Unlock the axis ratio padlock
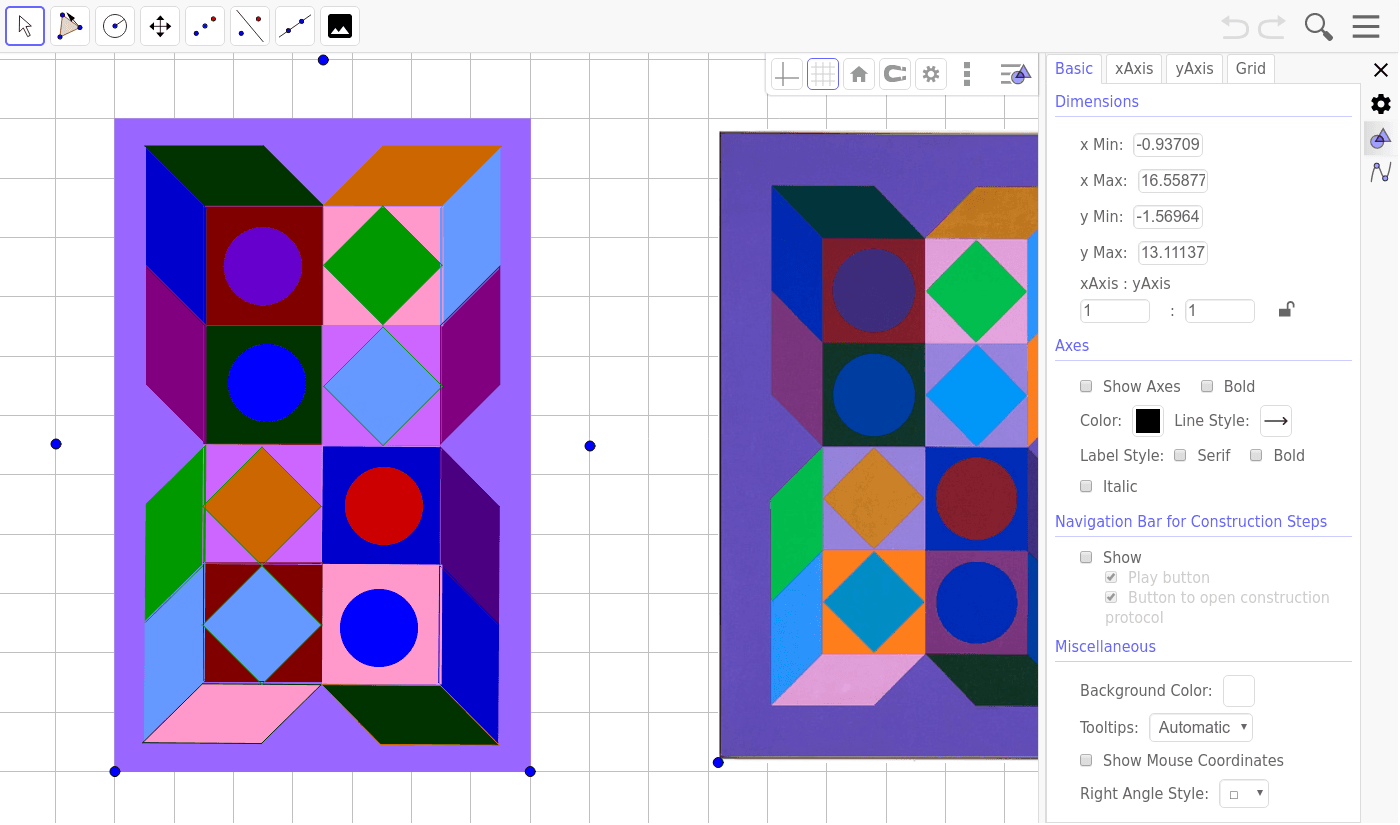The width and height of the screenshot is (1400, 825). (1286, 310)
